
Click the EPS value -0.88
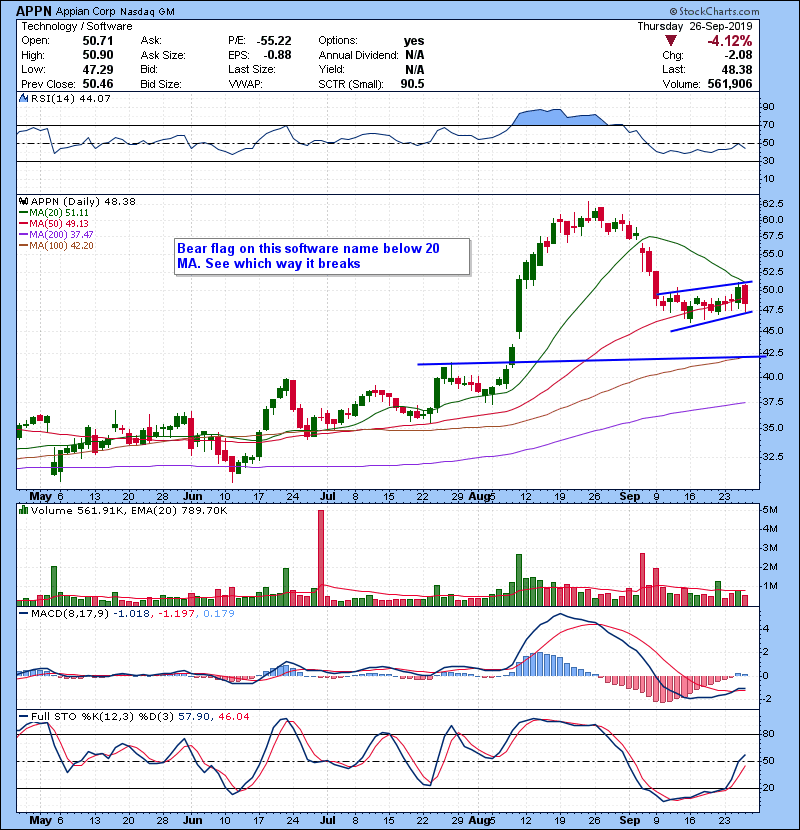[x=277, y=55]
